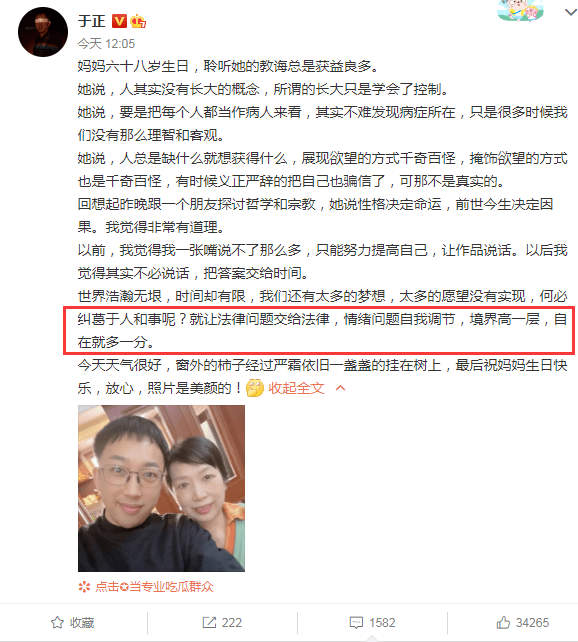The width and height of the screenshot is (578, 642).
Task: Click the 今天 12:05 timestamp
Action: [x=106, y=43]
